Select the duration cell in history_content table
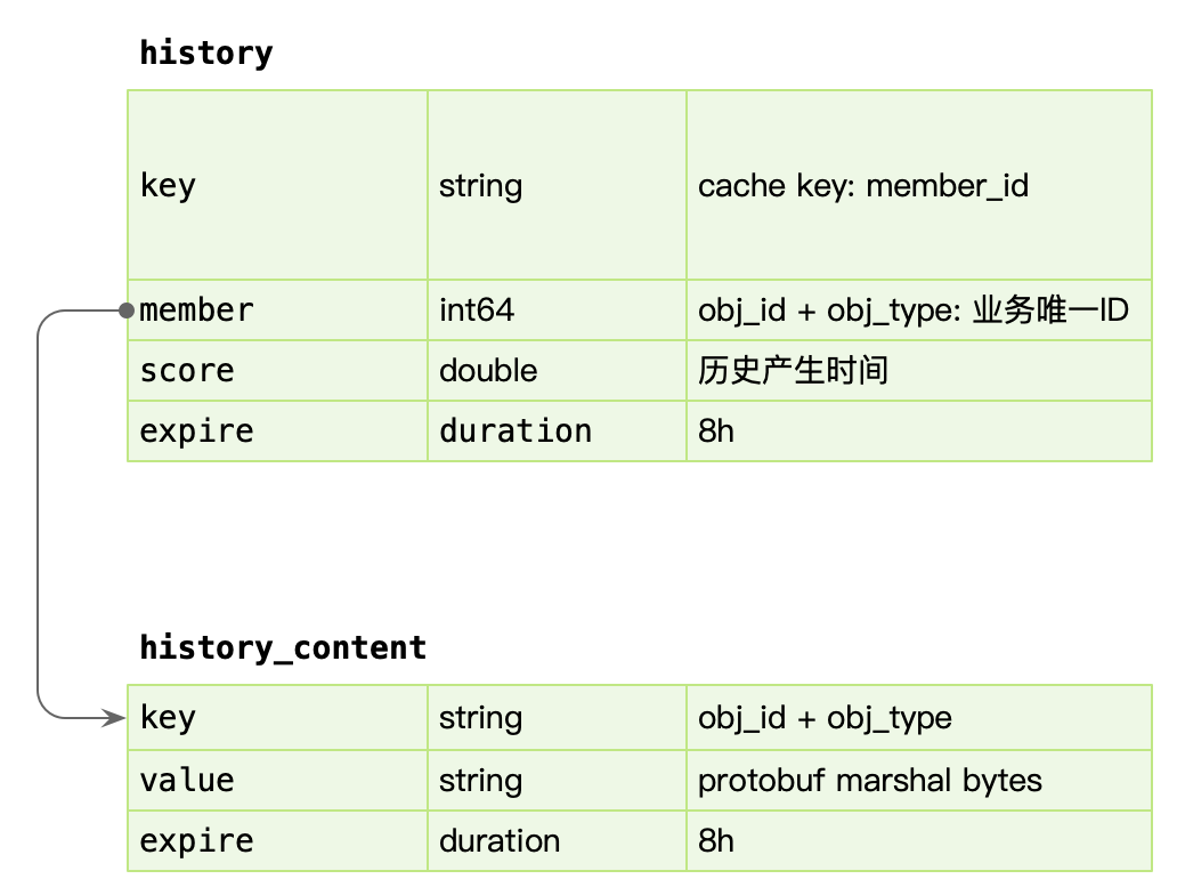 coord(556,840)
